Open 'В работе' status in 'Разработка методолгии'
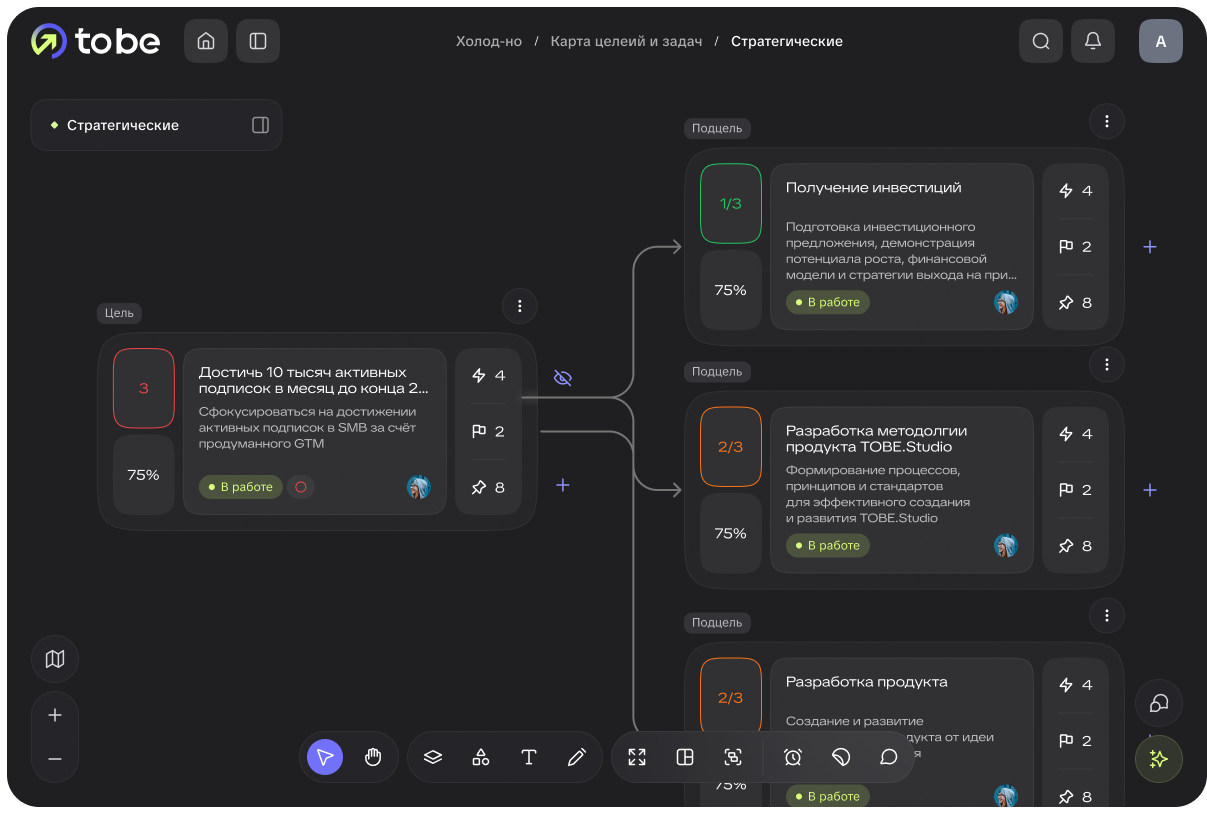Screen dimensions: 1207x814 (827, 545)
